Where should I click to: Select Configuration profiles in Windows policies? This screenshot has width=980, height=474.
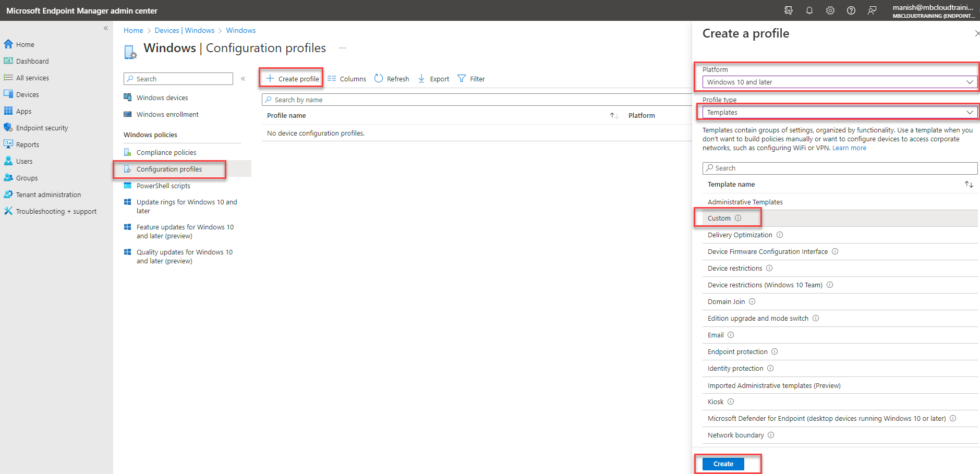(182, 169)
